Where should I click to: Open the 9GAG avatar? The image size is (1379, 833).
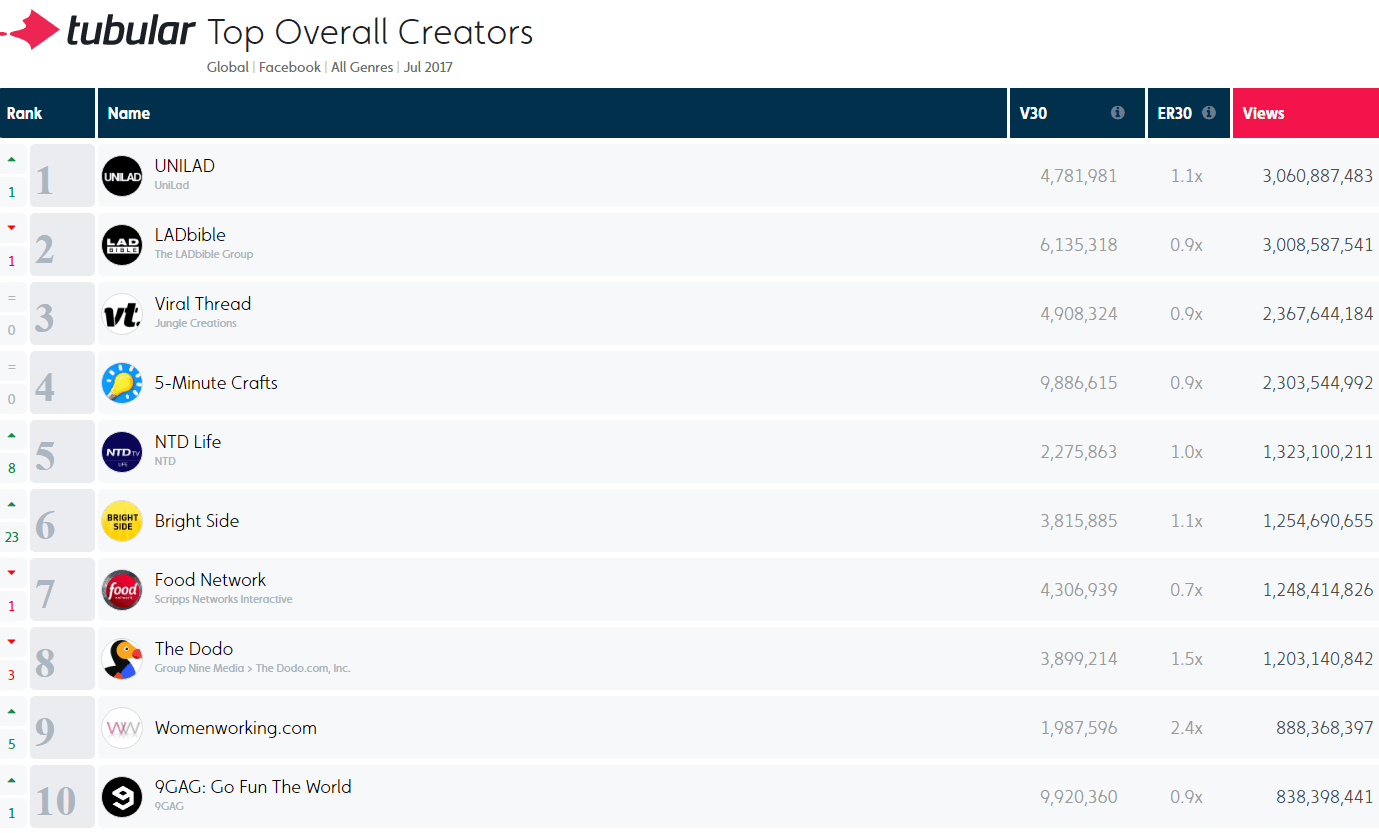(x=122, y=797)
